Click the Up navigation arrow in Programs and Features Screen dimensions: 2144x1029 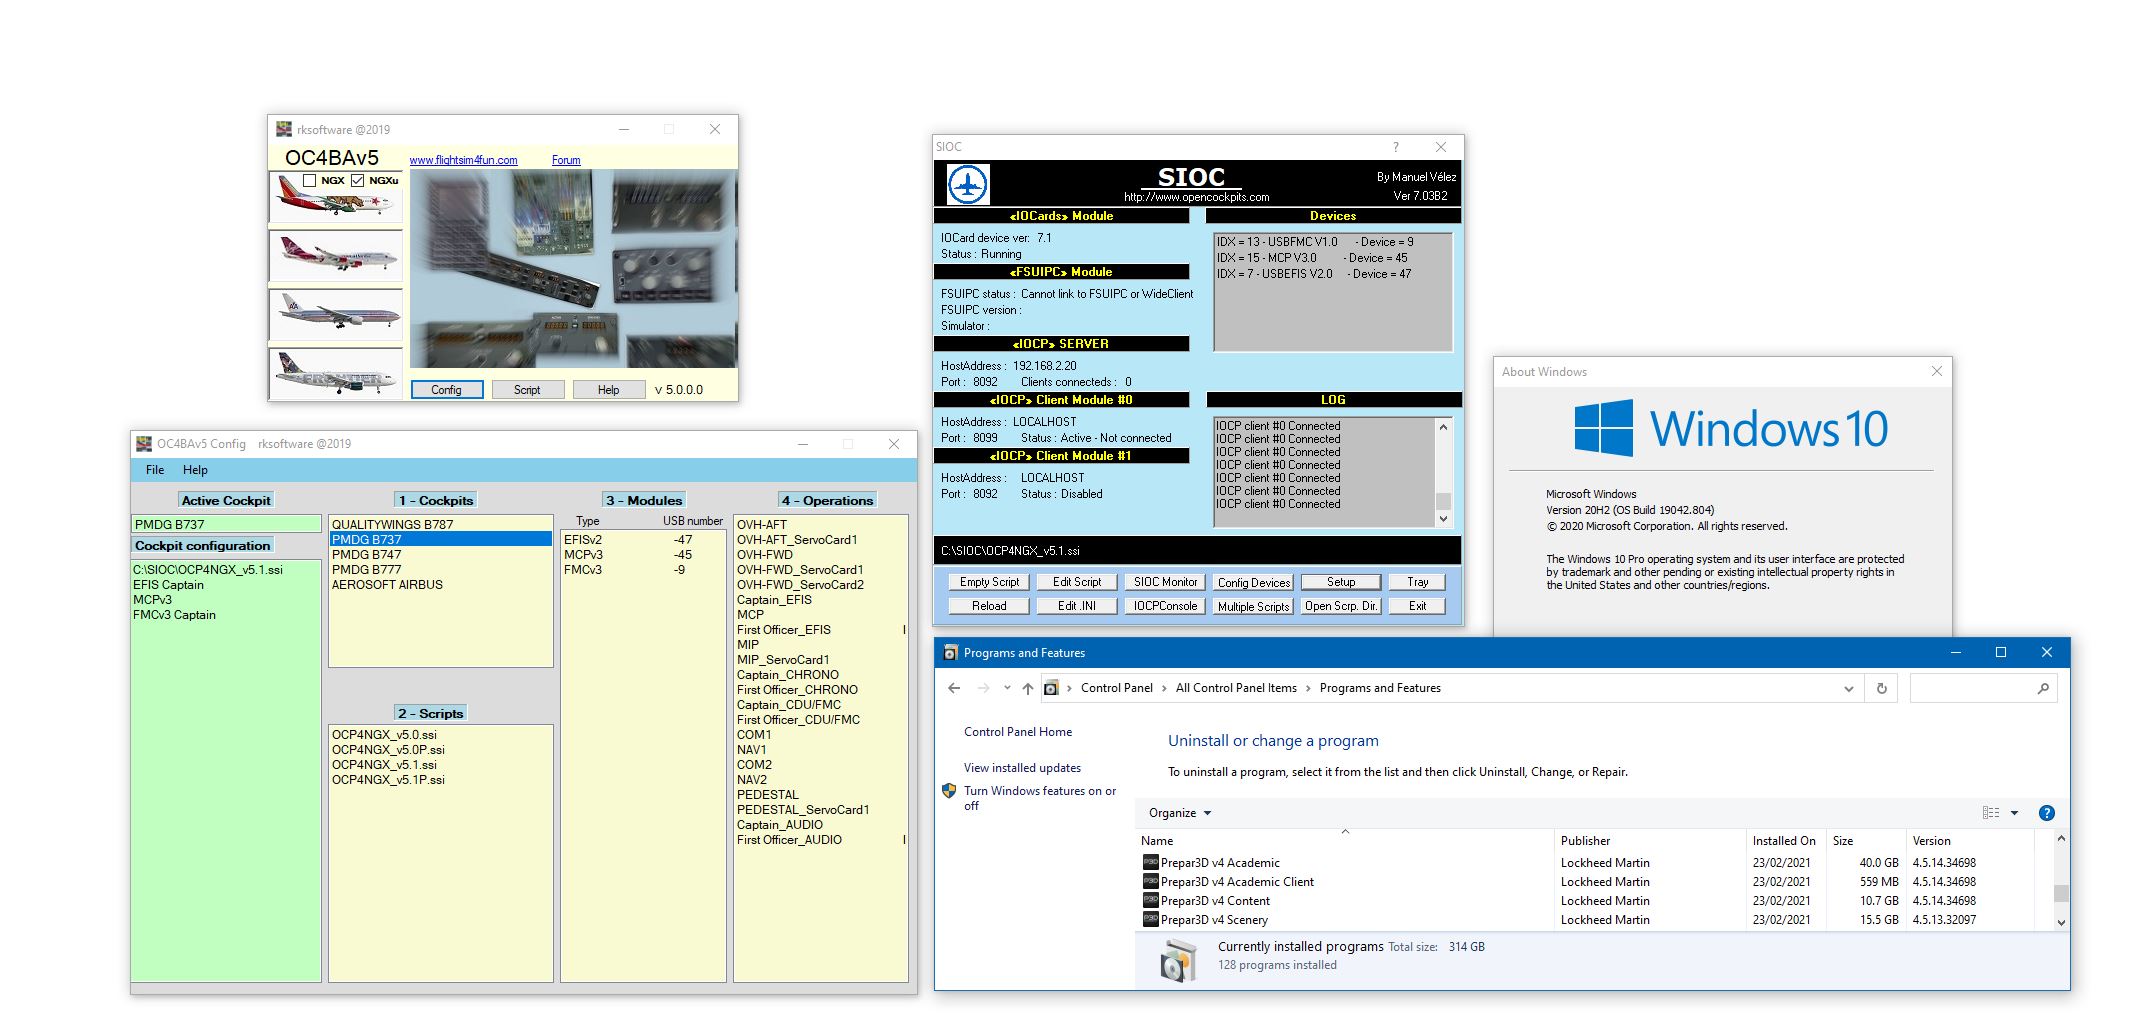(x=1026, y=688)
